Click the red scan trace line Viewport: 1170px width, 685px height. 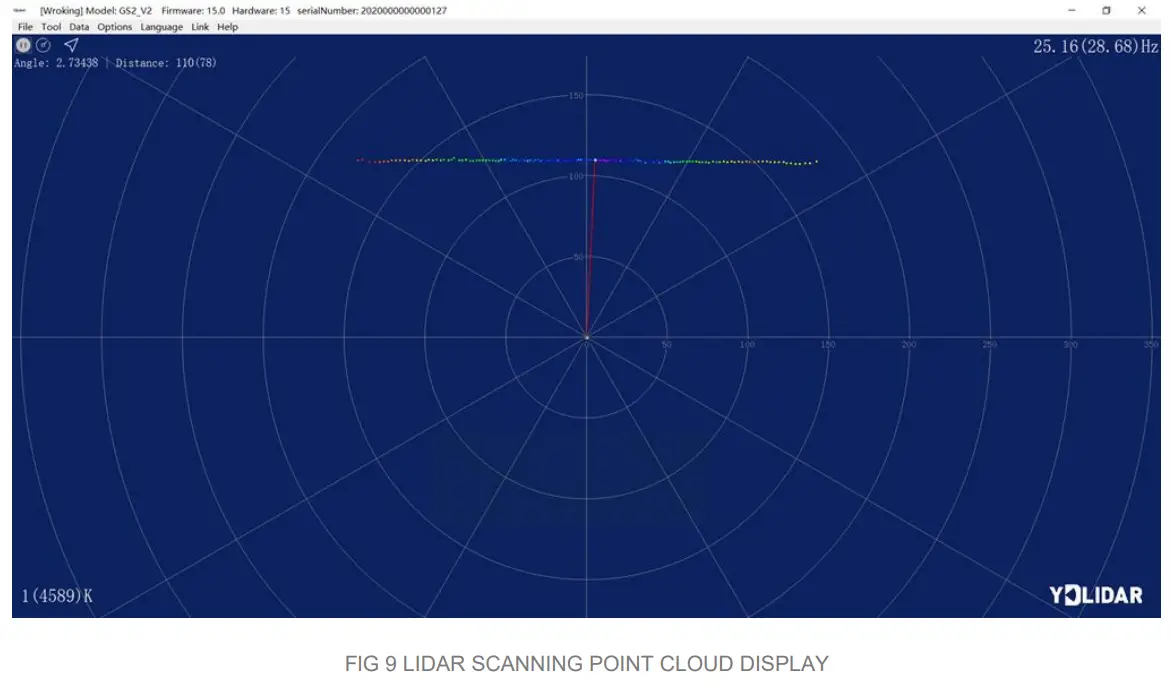tap(590, 250)
